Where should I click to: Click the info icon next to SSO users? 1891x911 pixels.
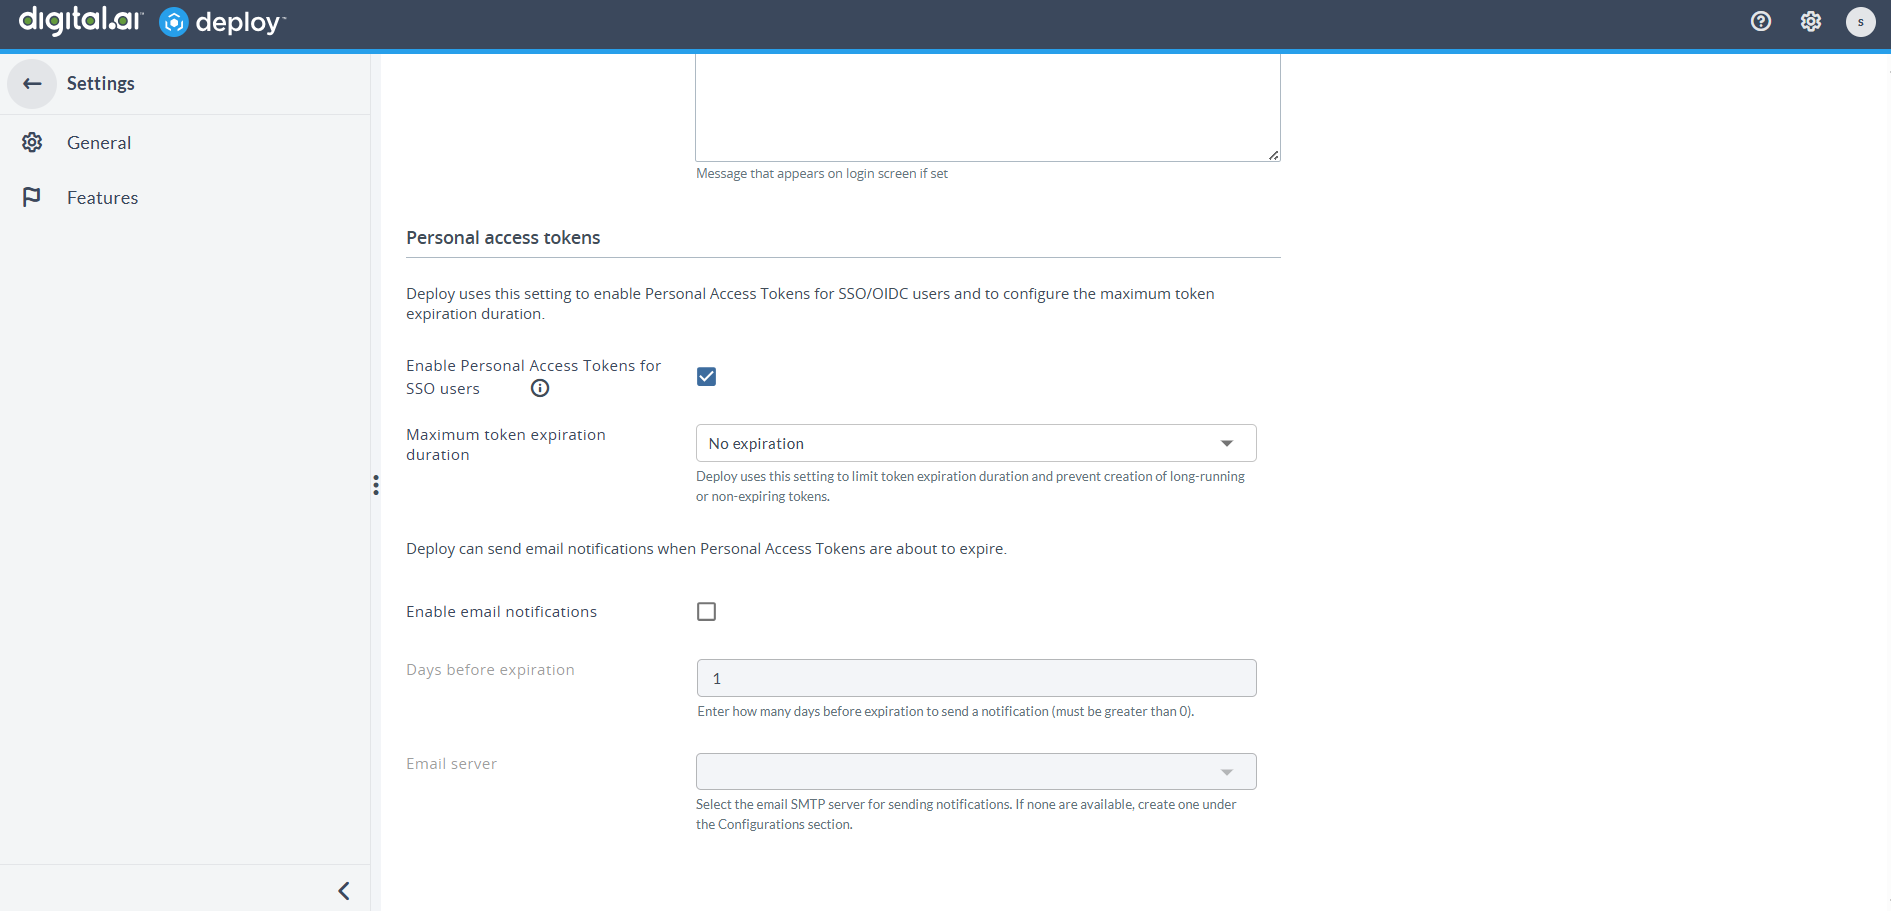click(x=540, y=389)
